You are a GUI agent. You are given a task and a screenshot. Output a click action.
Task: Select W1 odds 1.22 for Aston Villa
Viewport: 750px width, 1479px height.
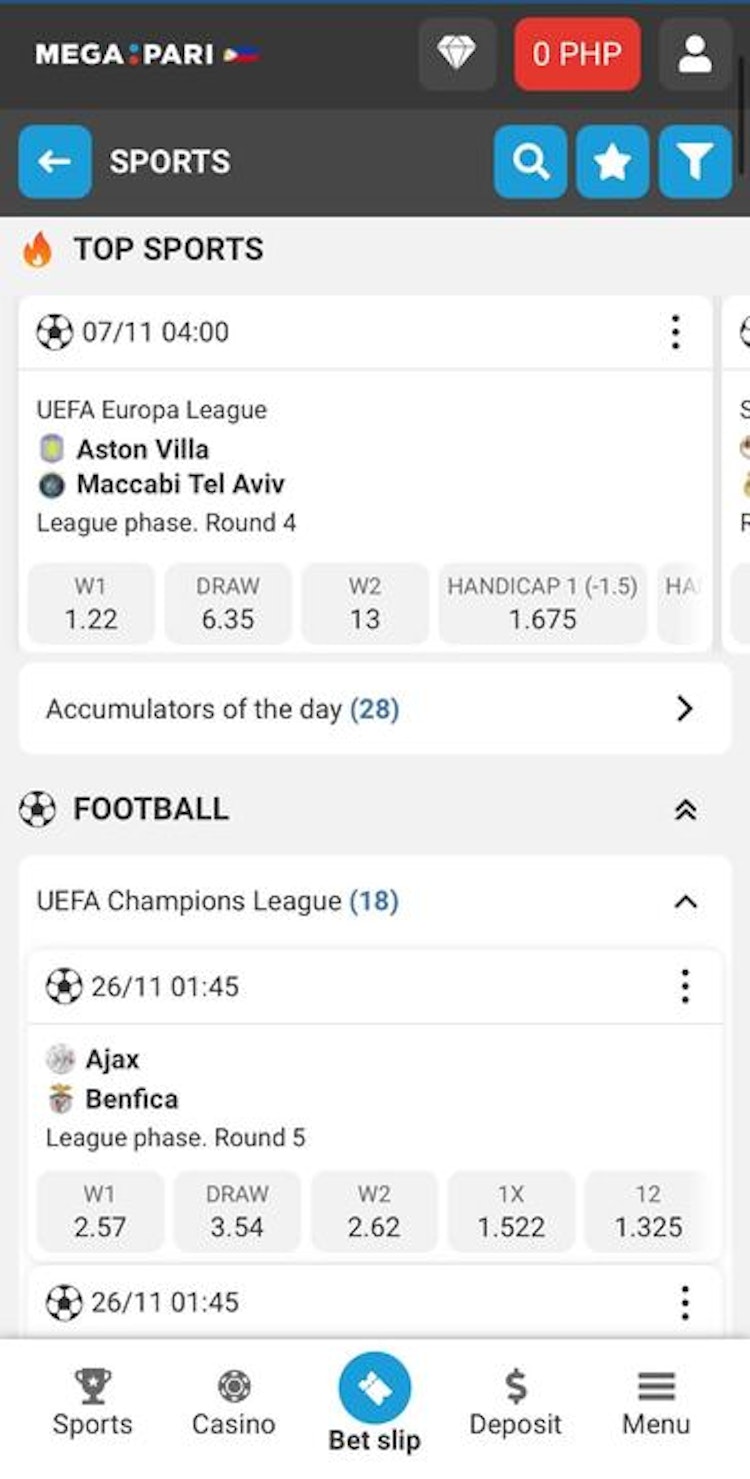coord(91,604)
